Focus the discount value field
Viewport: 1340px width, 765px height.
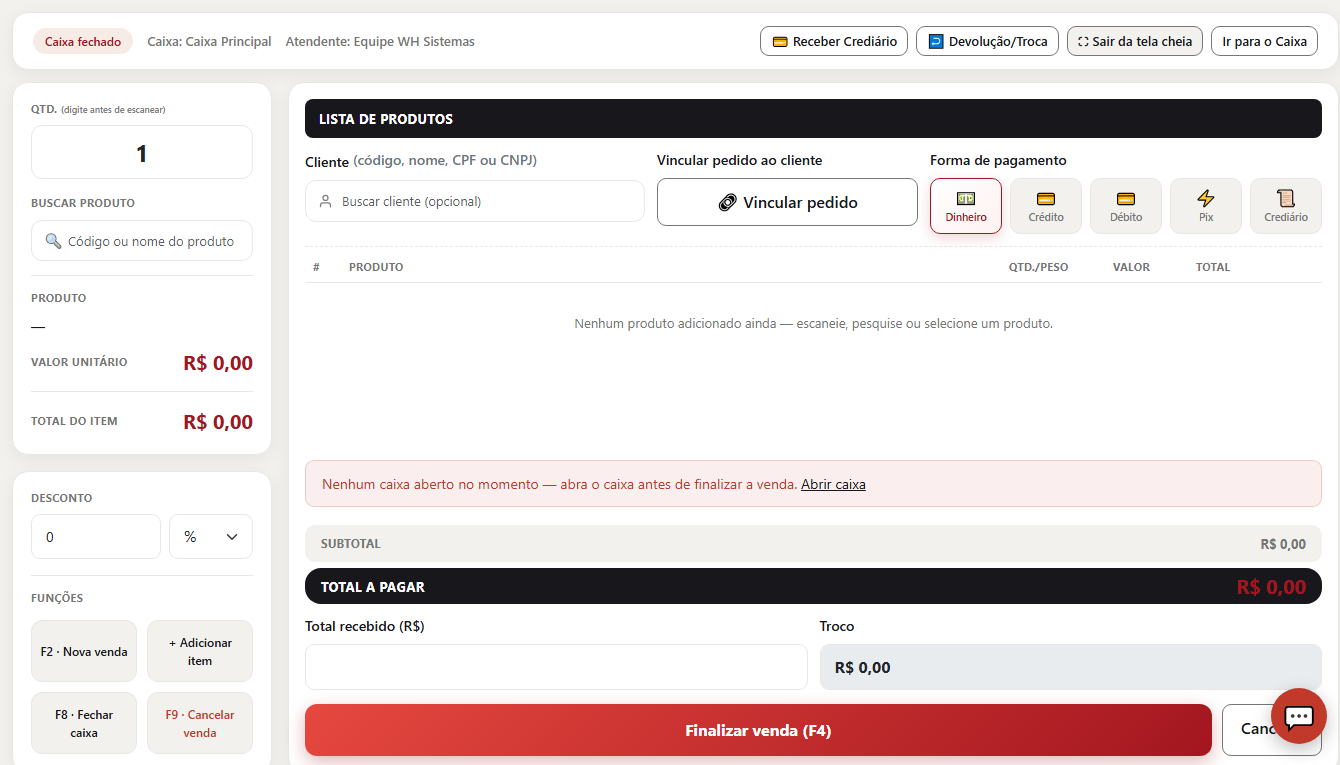coord(96,537)
